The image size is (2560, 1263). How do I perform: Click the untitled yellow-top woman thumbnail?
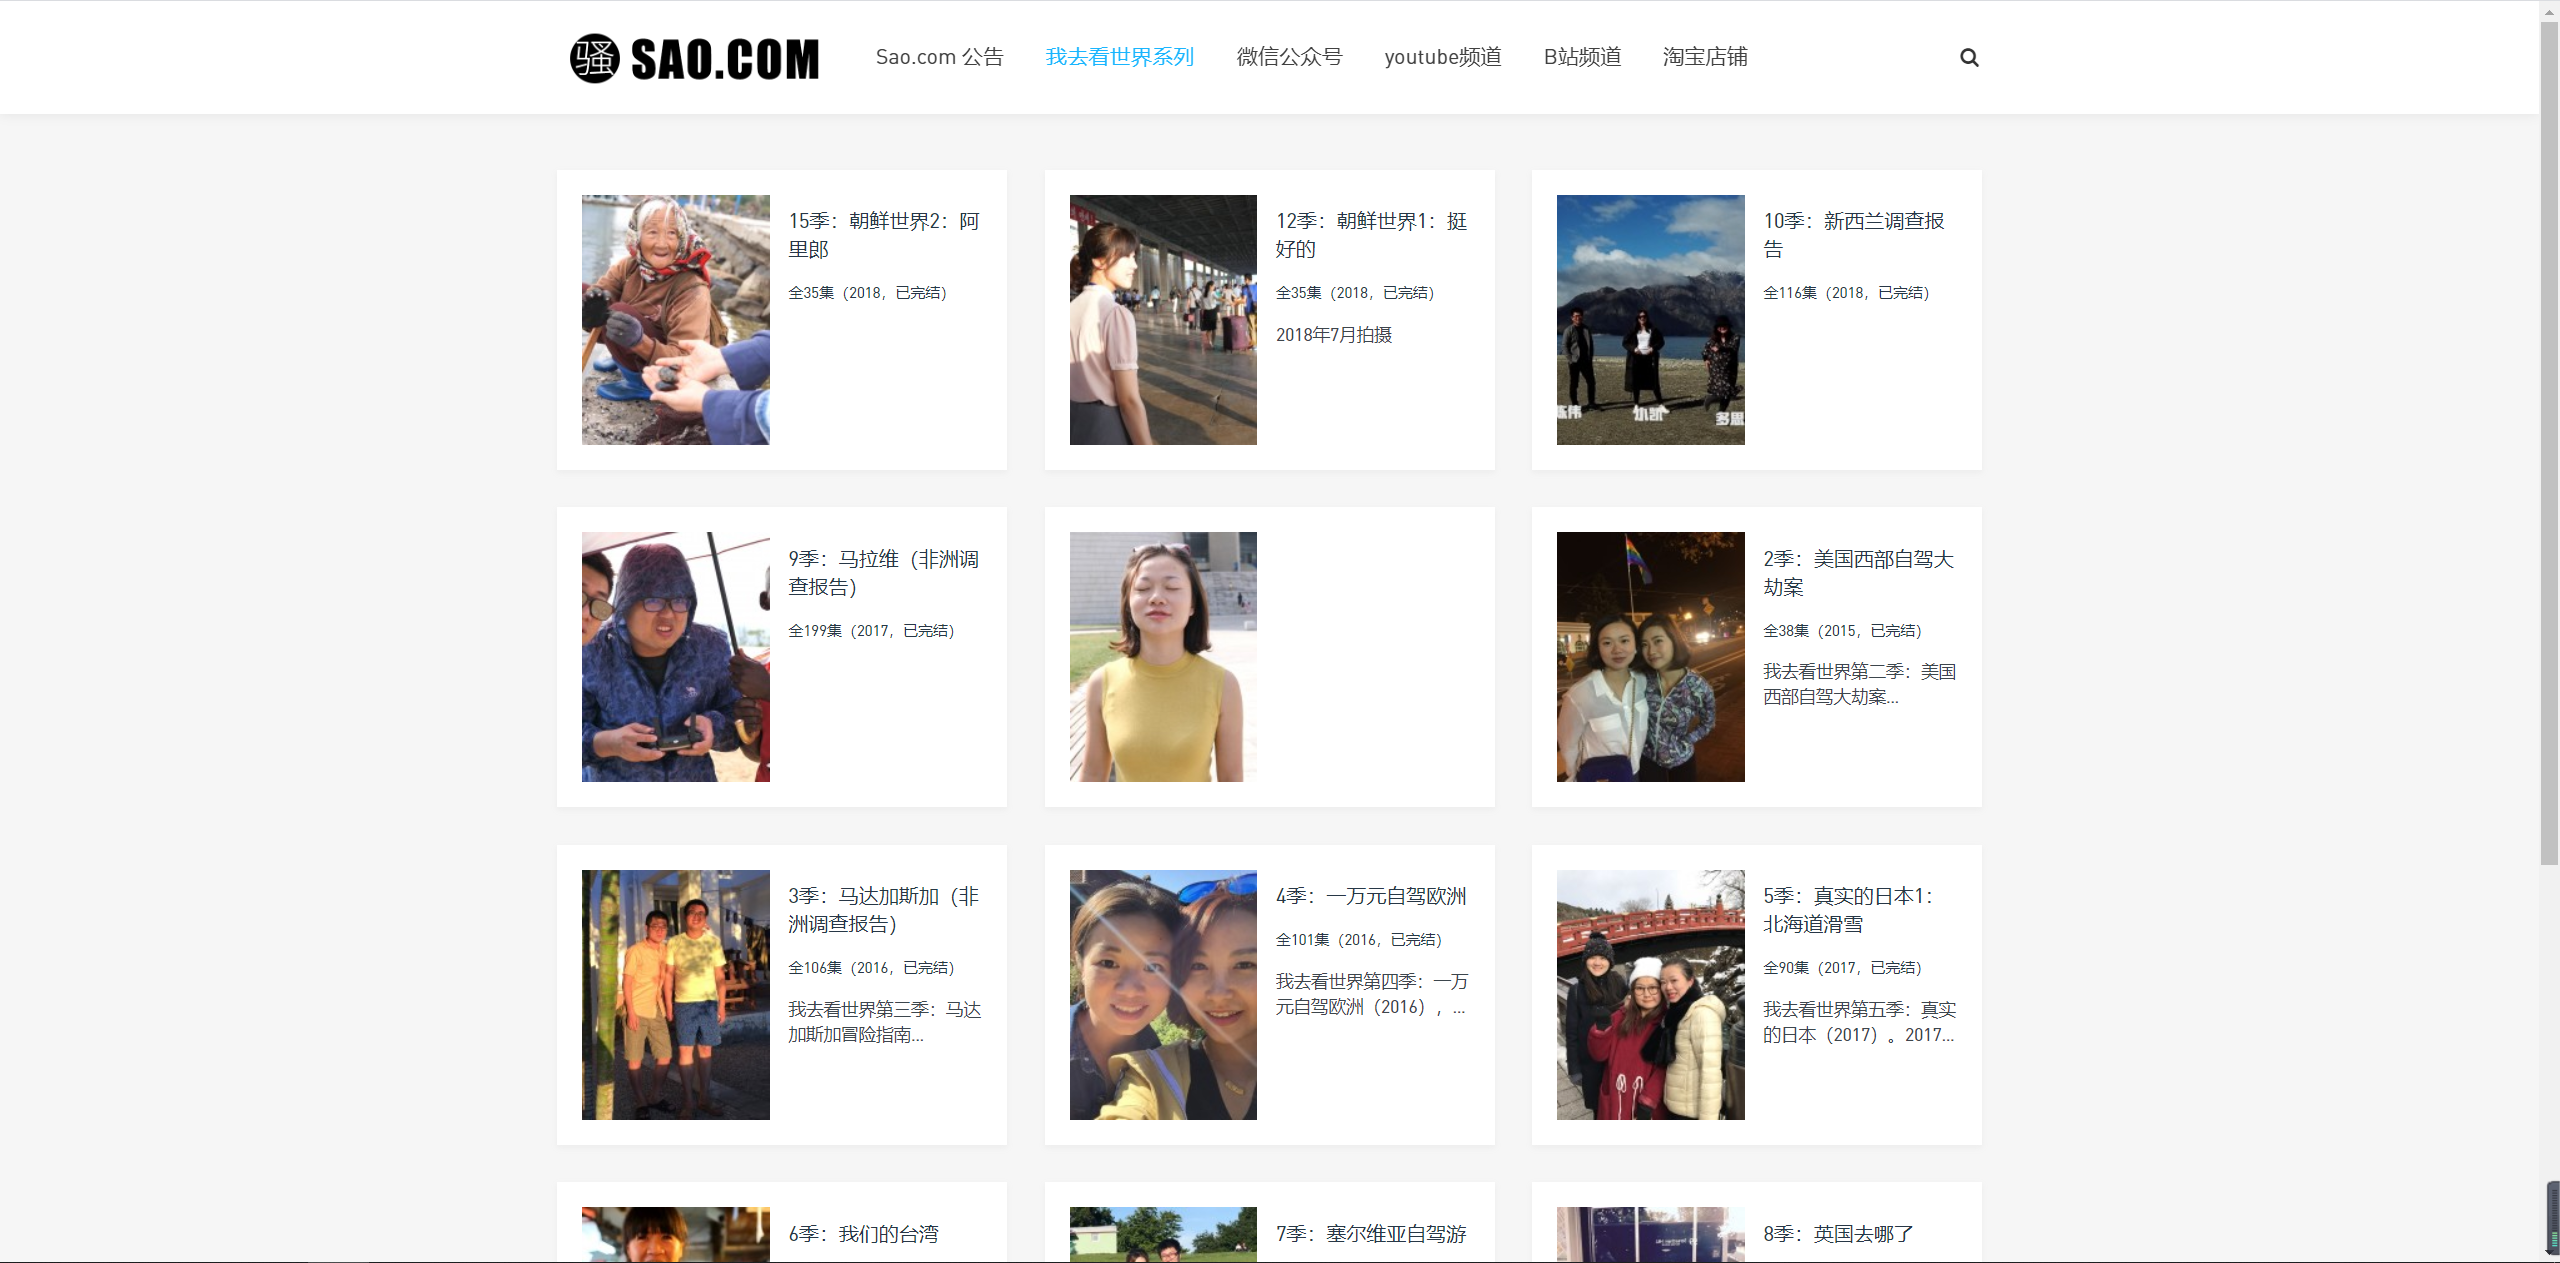pos(1163,657)
